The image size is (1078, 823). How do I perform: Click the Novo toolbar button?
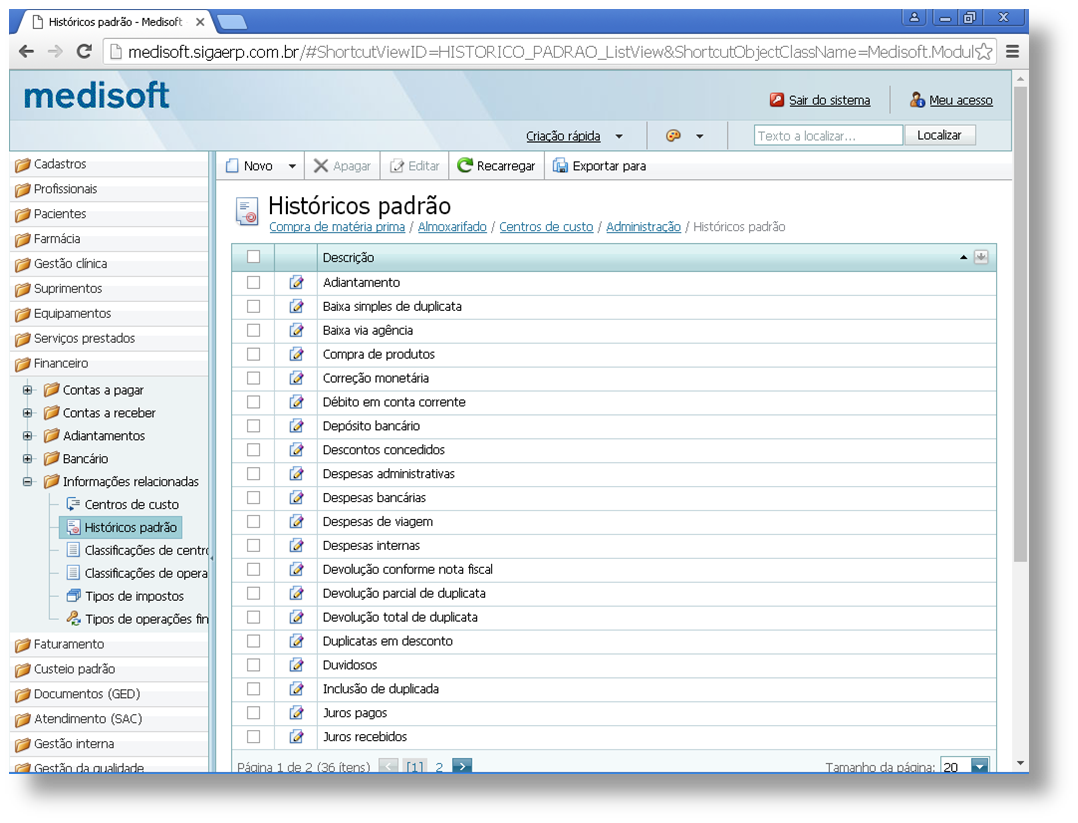point(250,166)
